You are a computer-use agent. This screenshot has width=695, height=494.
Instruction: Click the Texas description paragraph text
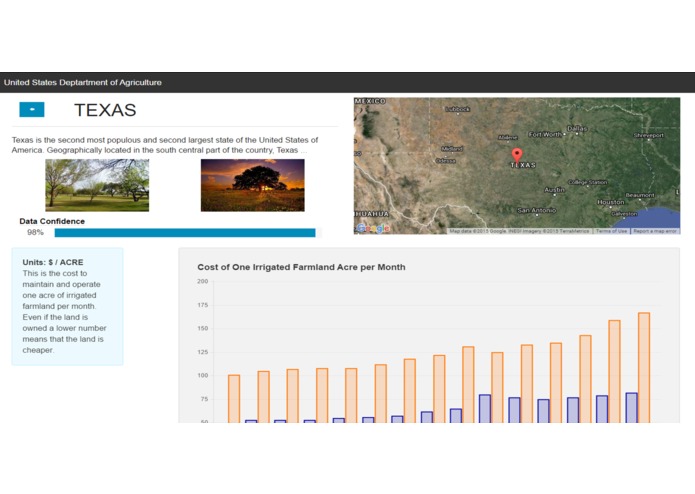(165, 145)
